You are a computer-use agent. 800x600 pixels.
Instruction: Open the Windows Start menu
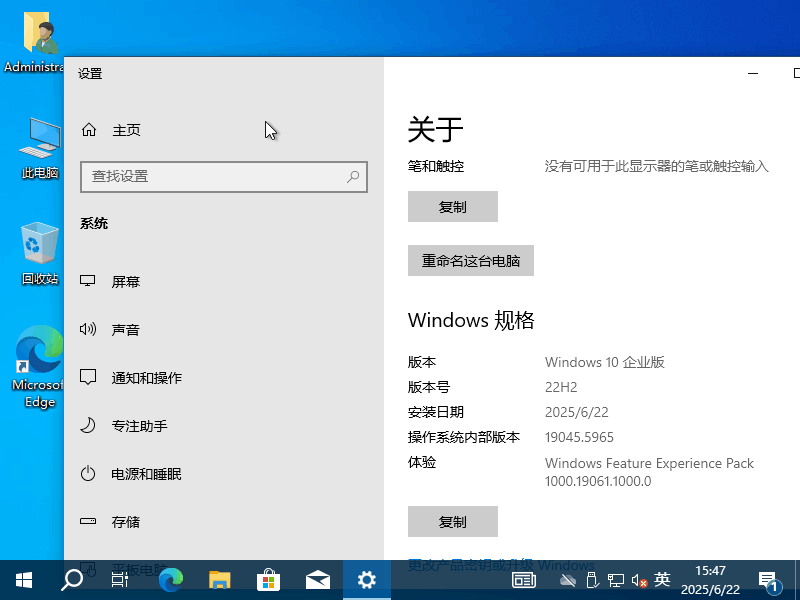(23, 580)
